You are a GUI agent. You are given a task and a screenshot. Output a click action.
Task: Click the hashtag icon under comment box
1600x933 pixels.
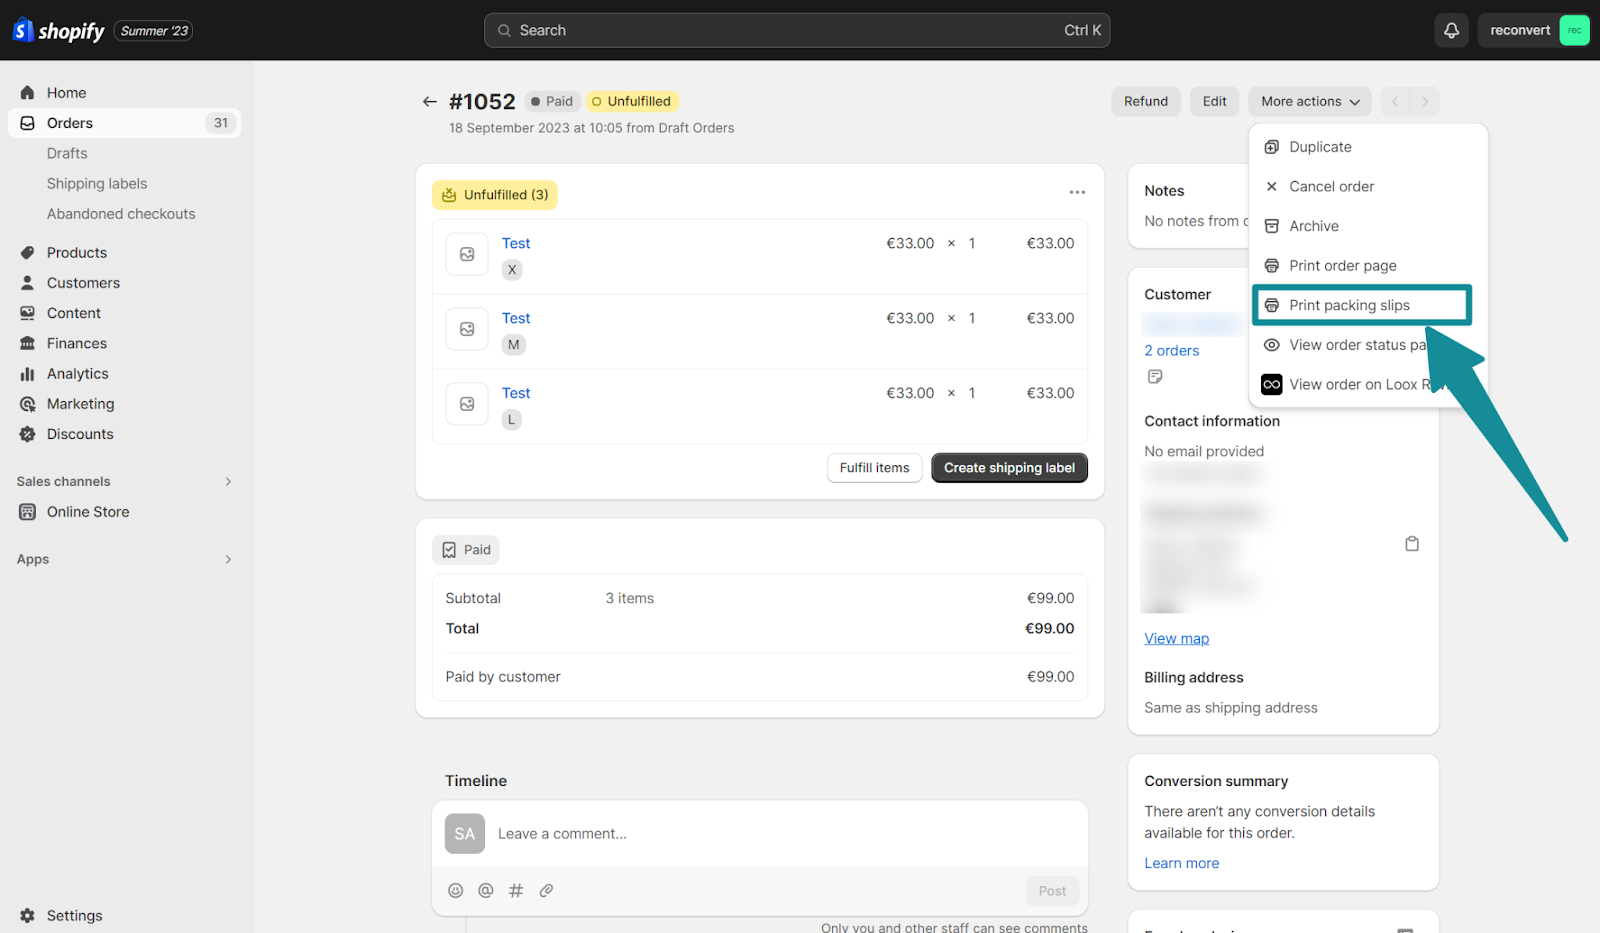pyautogui.click(x=516, y=890)
